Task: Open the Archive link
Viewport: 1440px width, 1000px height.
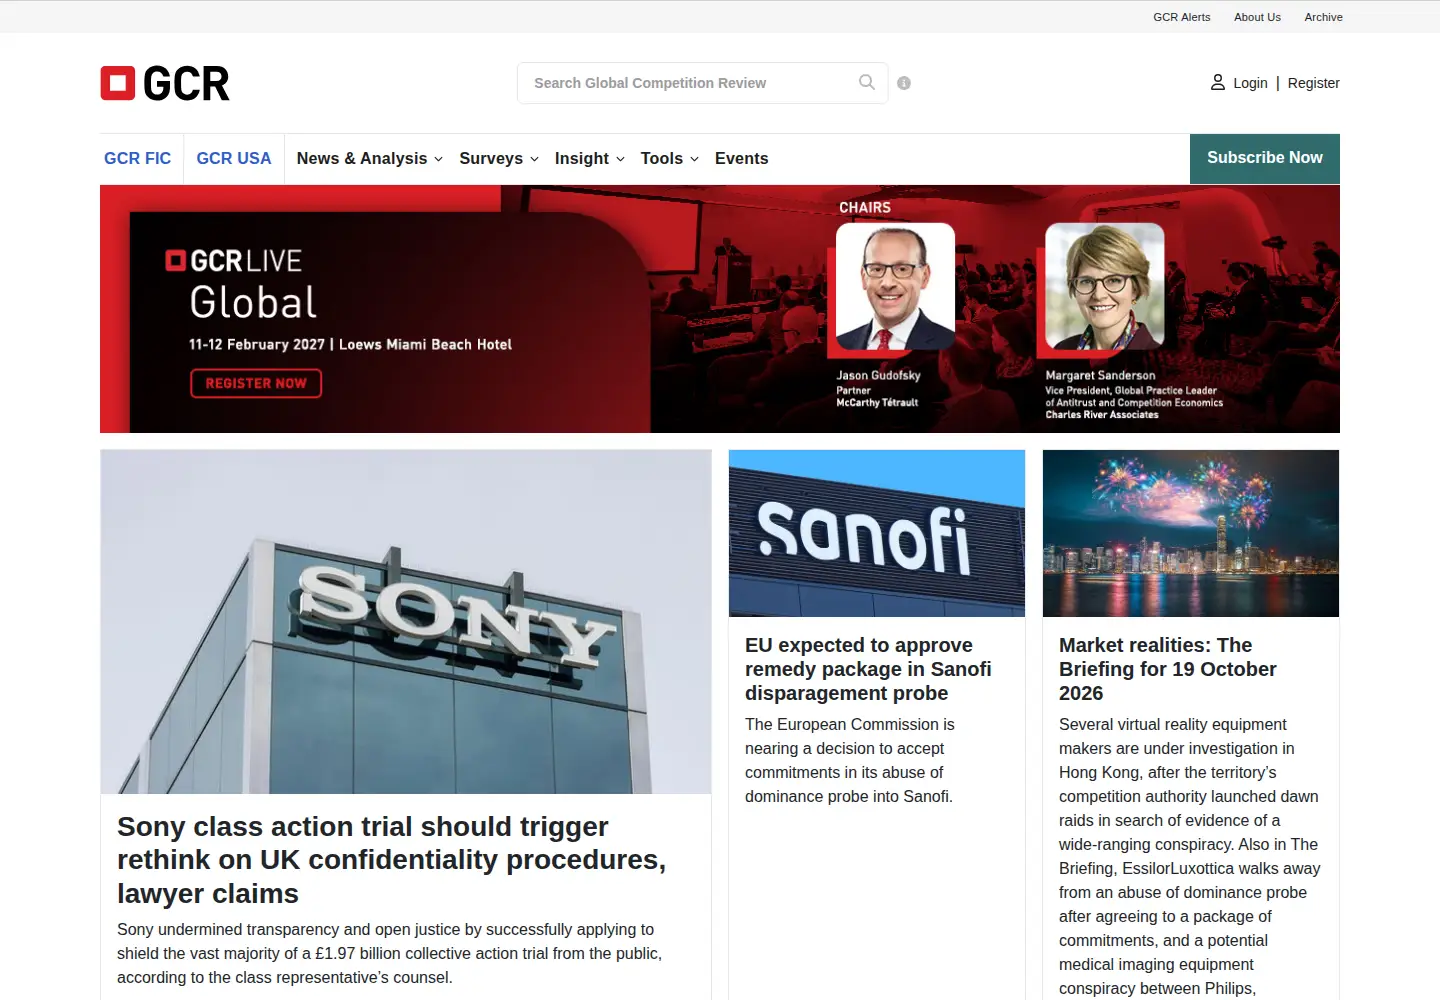Action: coord(1323,17)
